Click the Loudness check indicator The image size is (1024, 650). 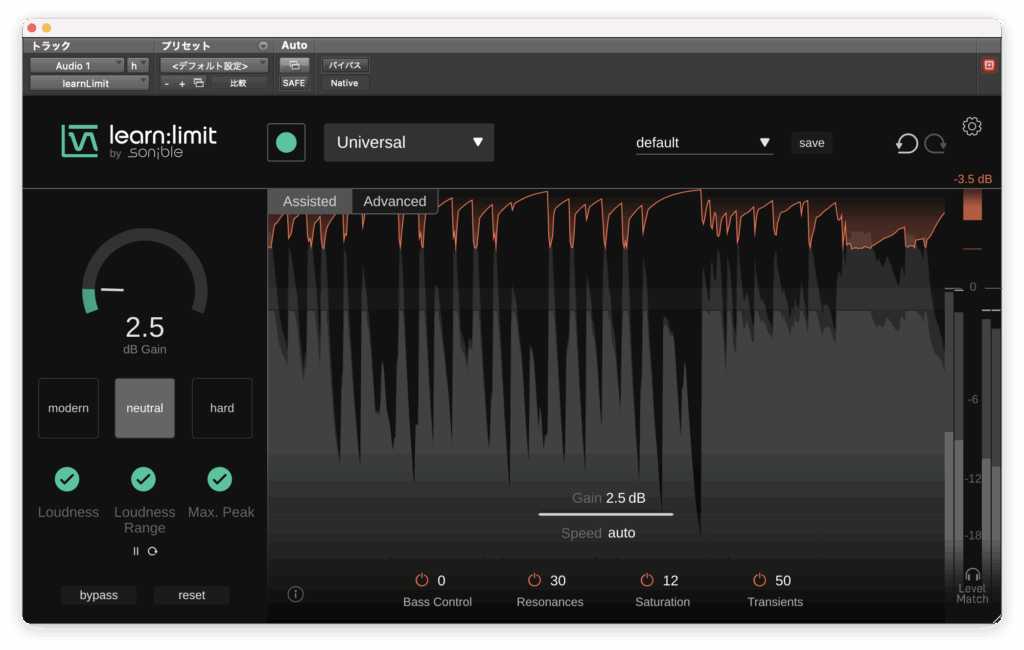67,479
